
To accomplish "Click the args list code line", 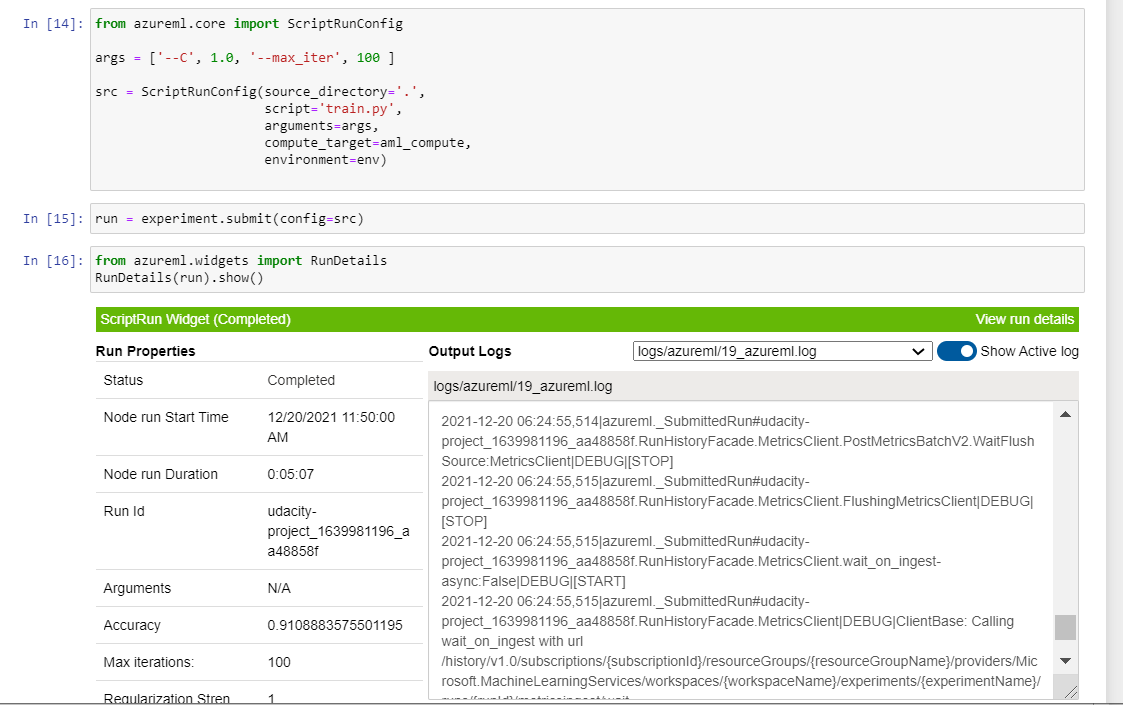I will (x=244, y=58).
